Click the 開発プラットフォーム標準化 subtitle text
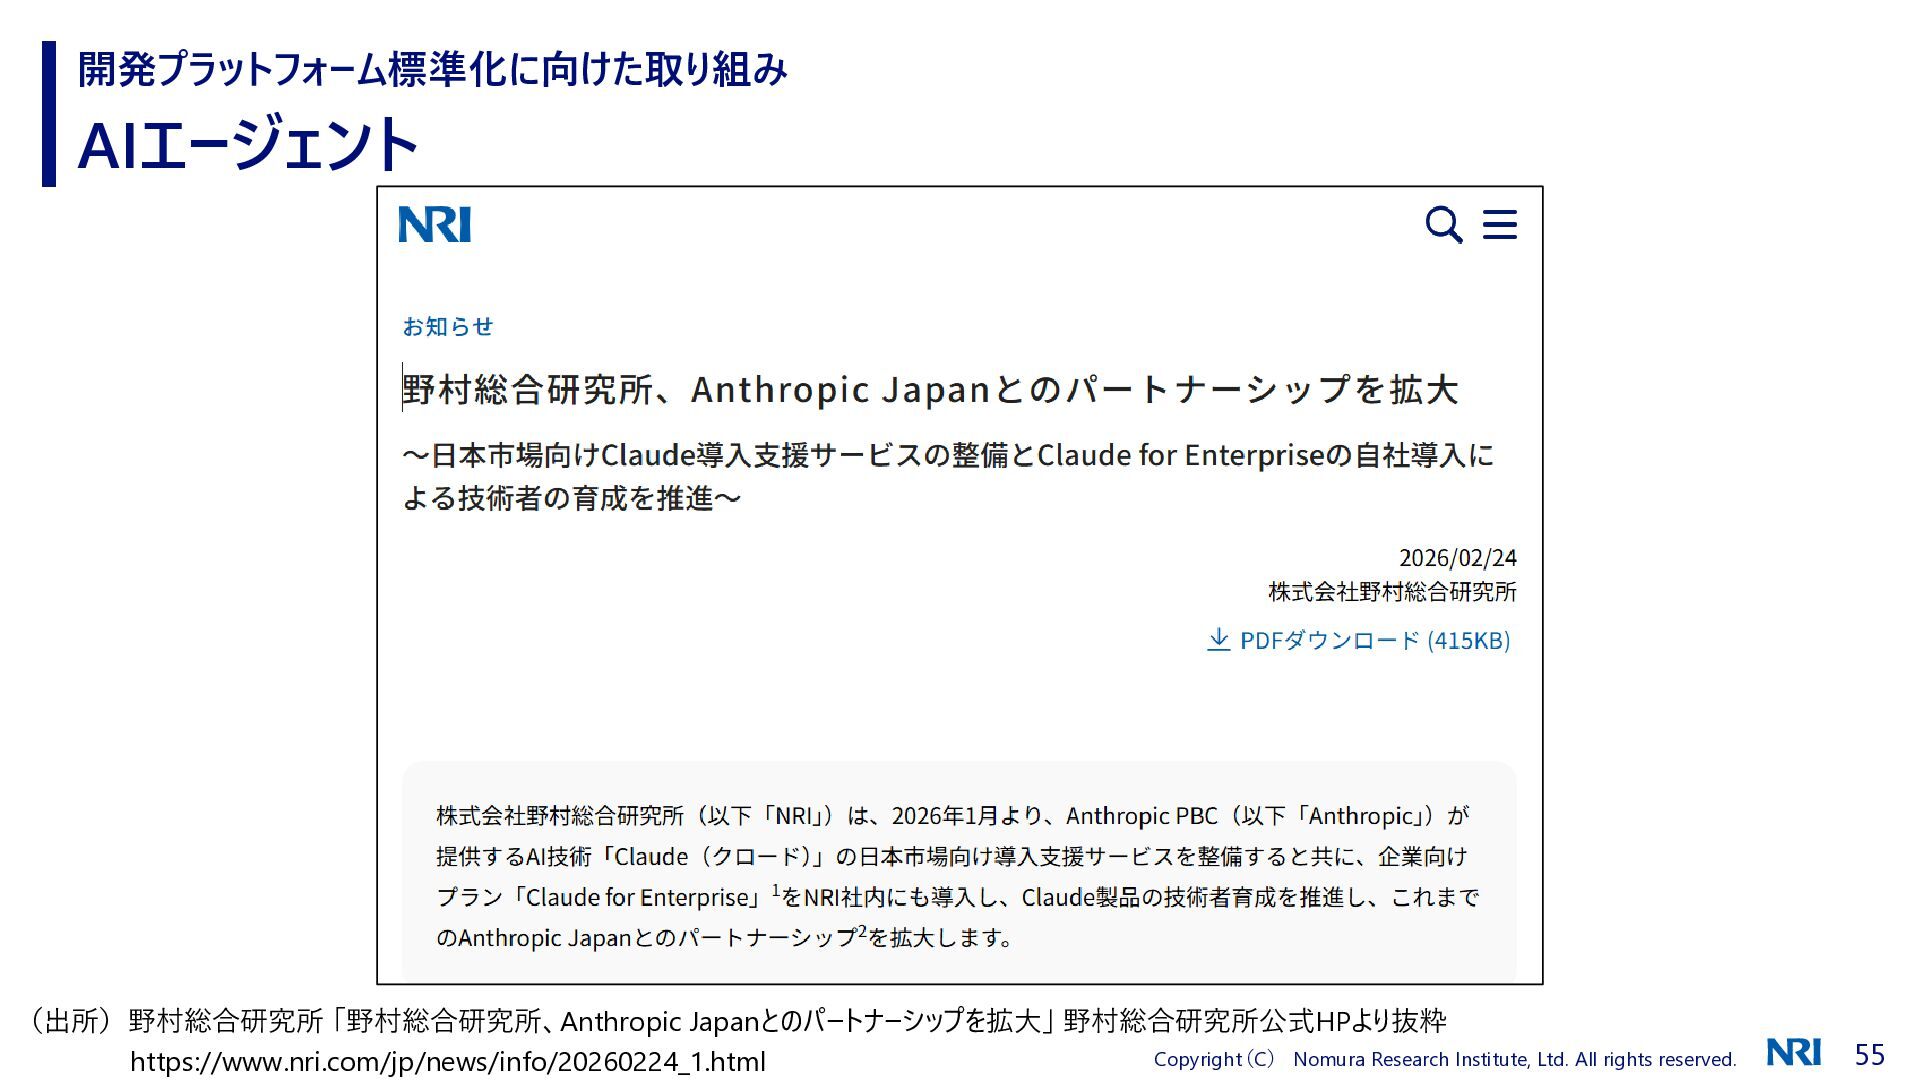1920x1080 pixels. 433,69
